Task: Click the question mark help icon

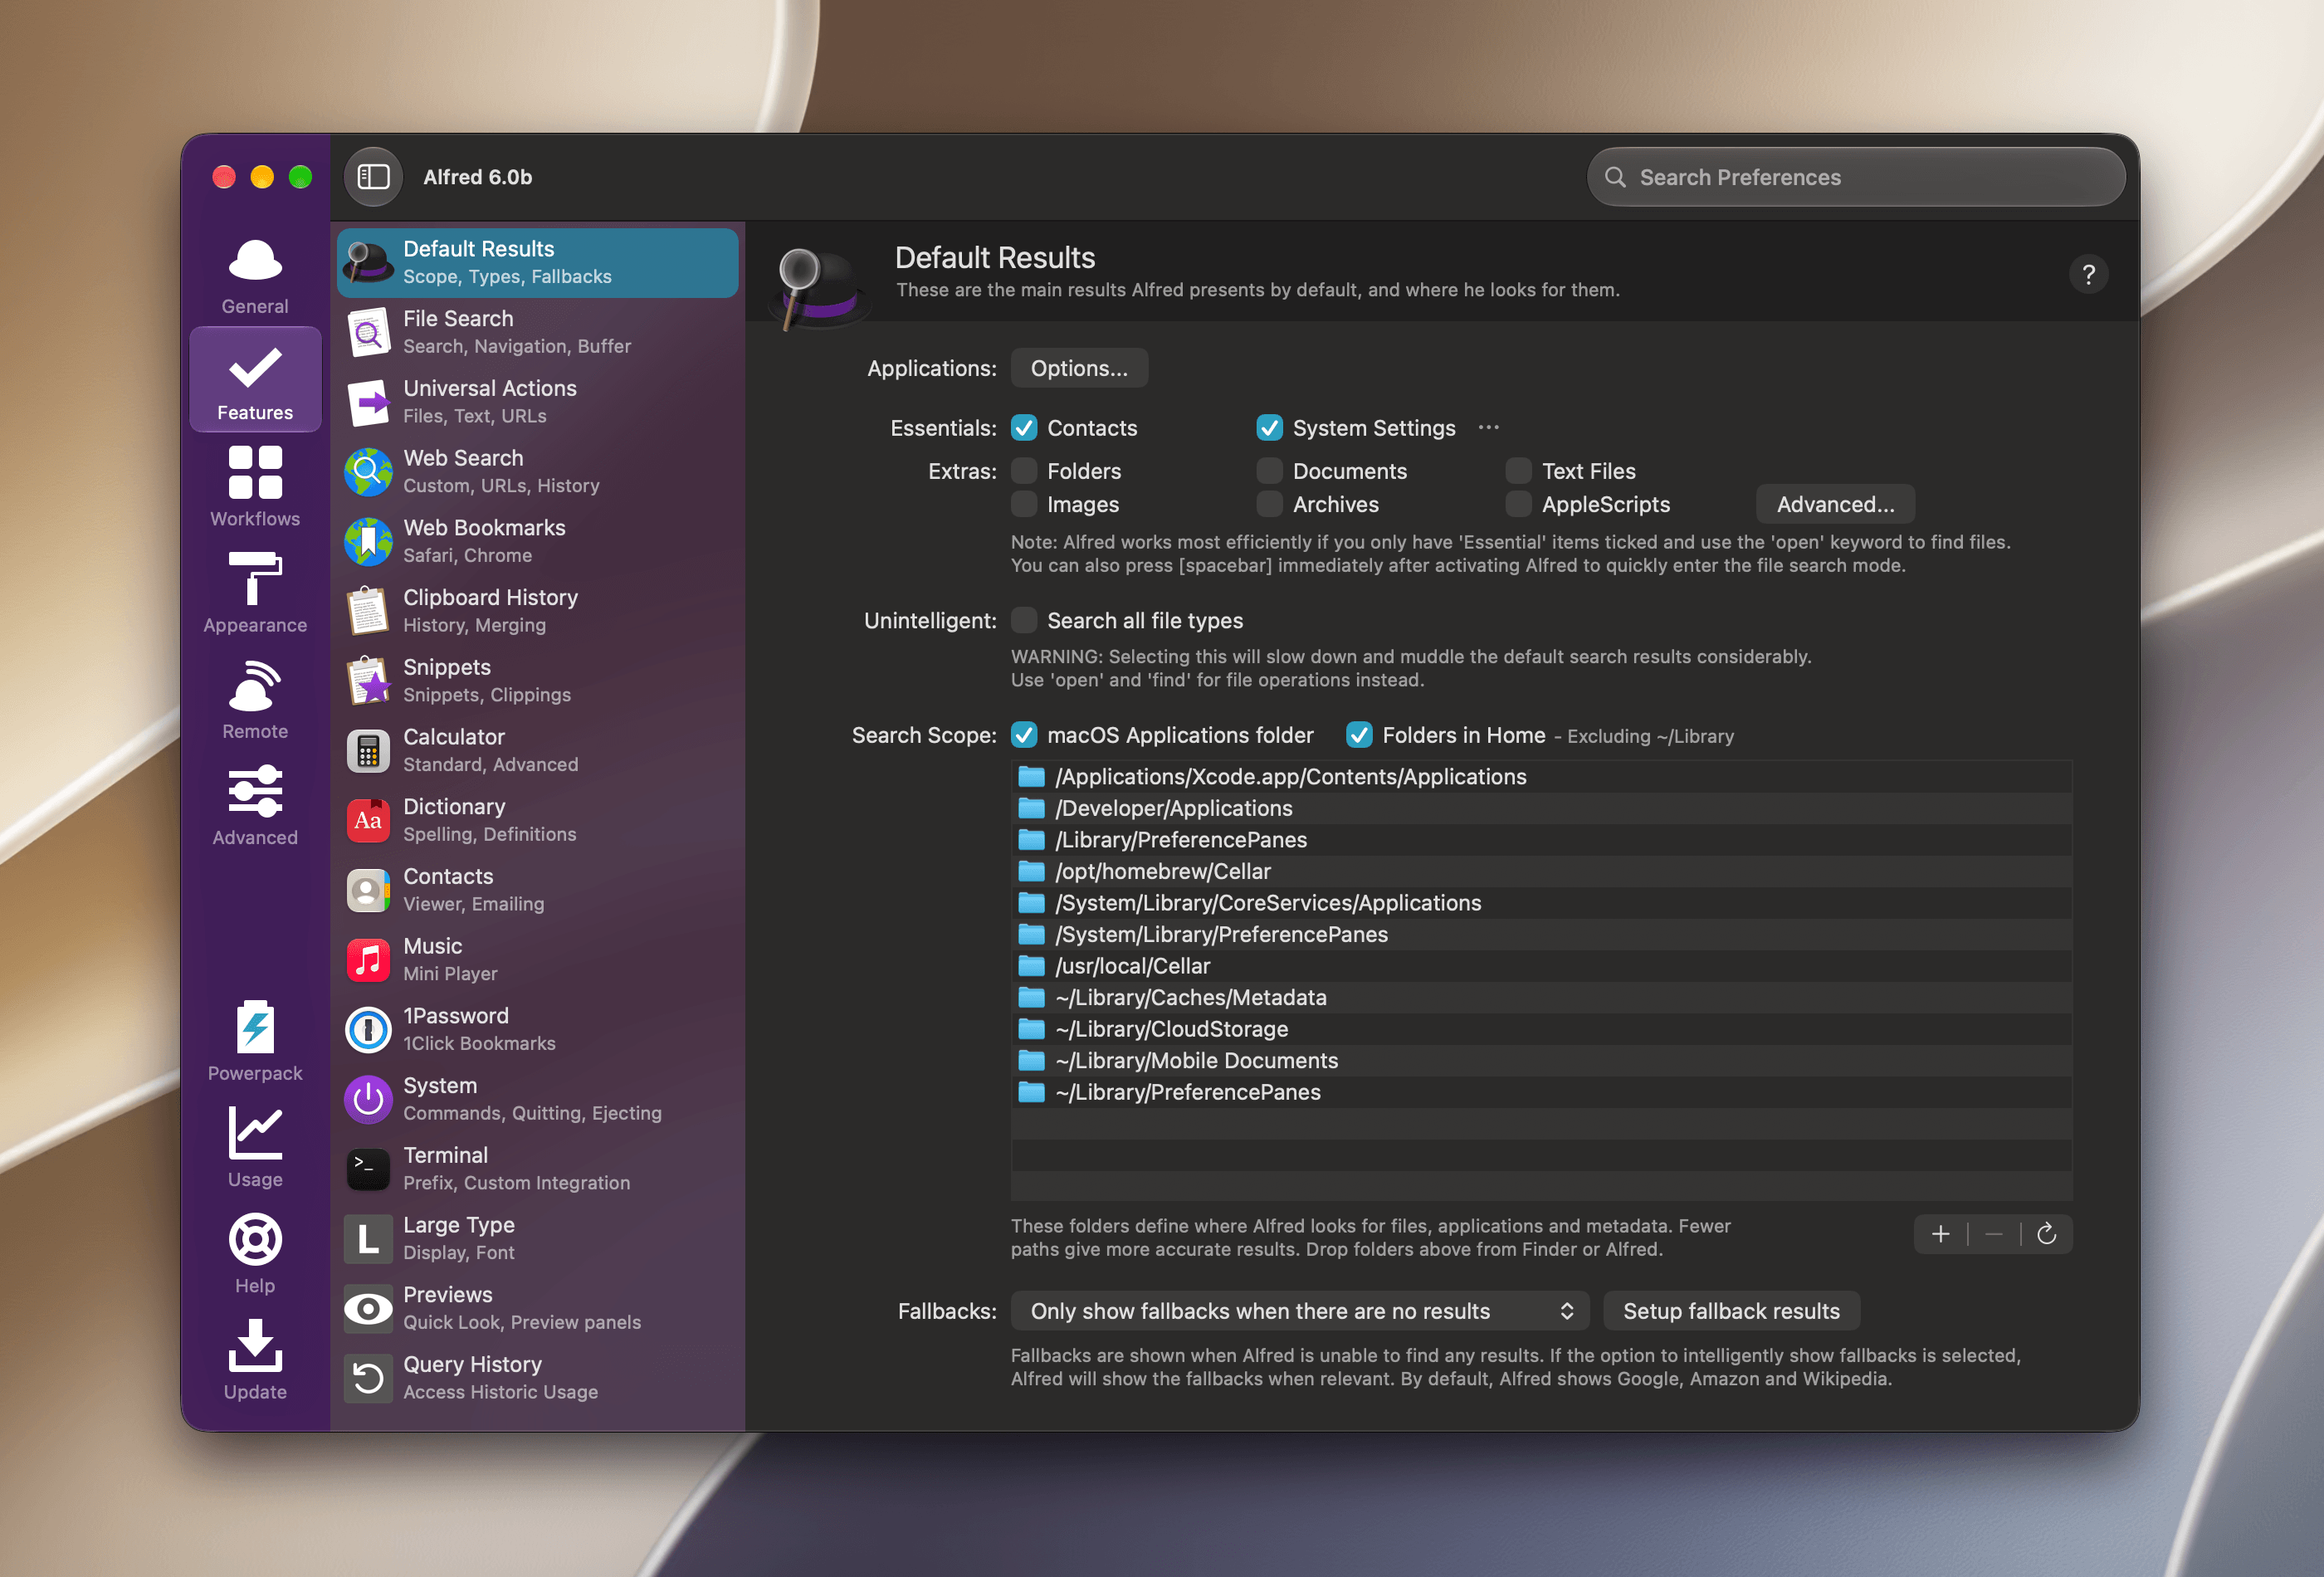Action: [x=2088, y=274]
